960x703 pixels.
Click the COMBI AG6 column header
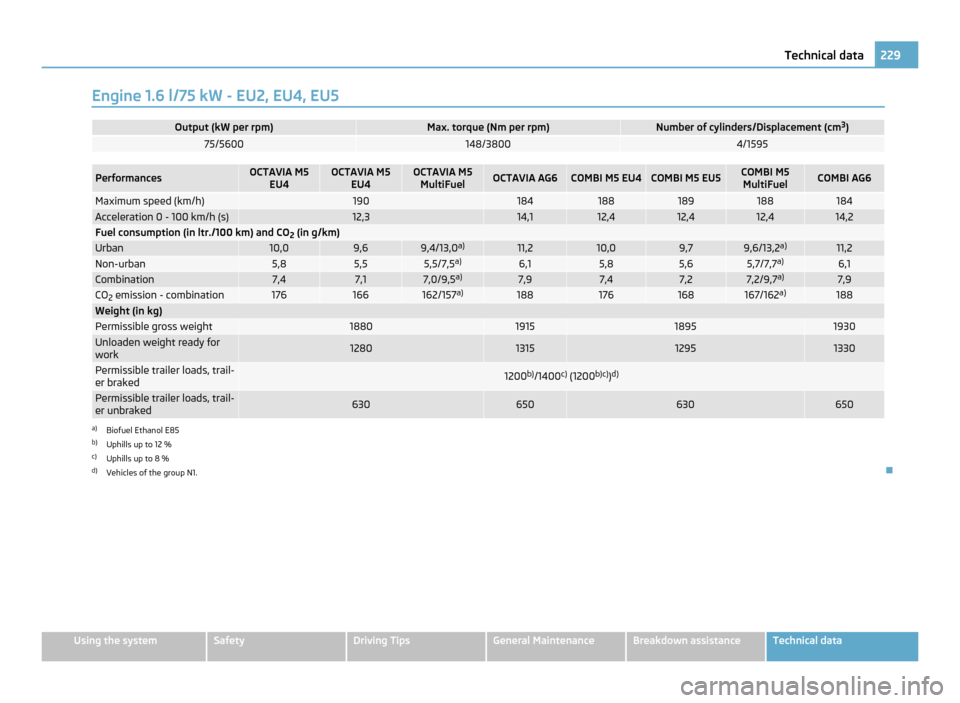[844, 178]
